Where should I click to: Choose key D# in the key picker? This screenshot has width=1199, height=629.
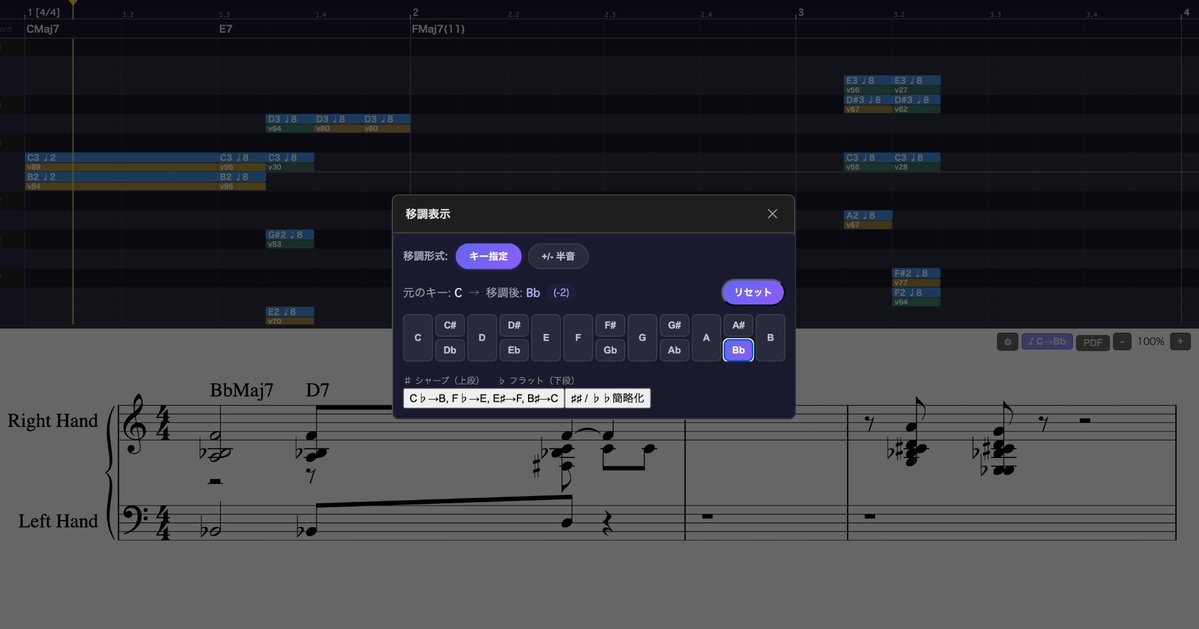coord(514,325)
